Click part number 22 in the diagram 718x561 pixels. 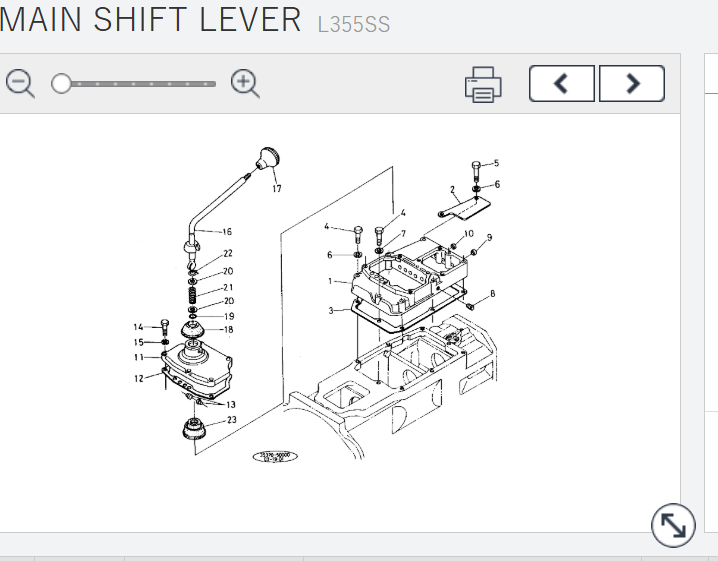[x=228, y=254]
